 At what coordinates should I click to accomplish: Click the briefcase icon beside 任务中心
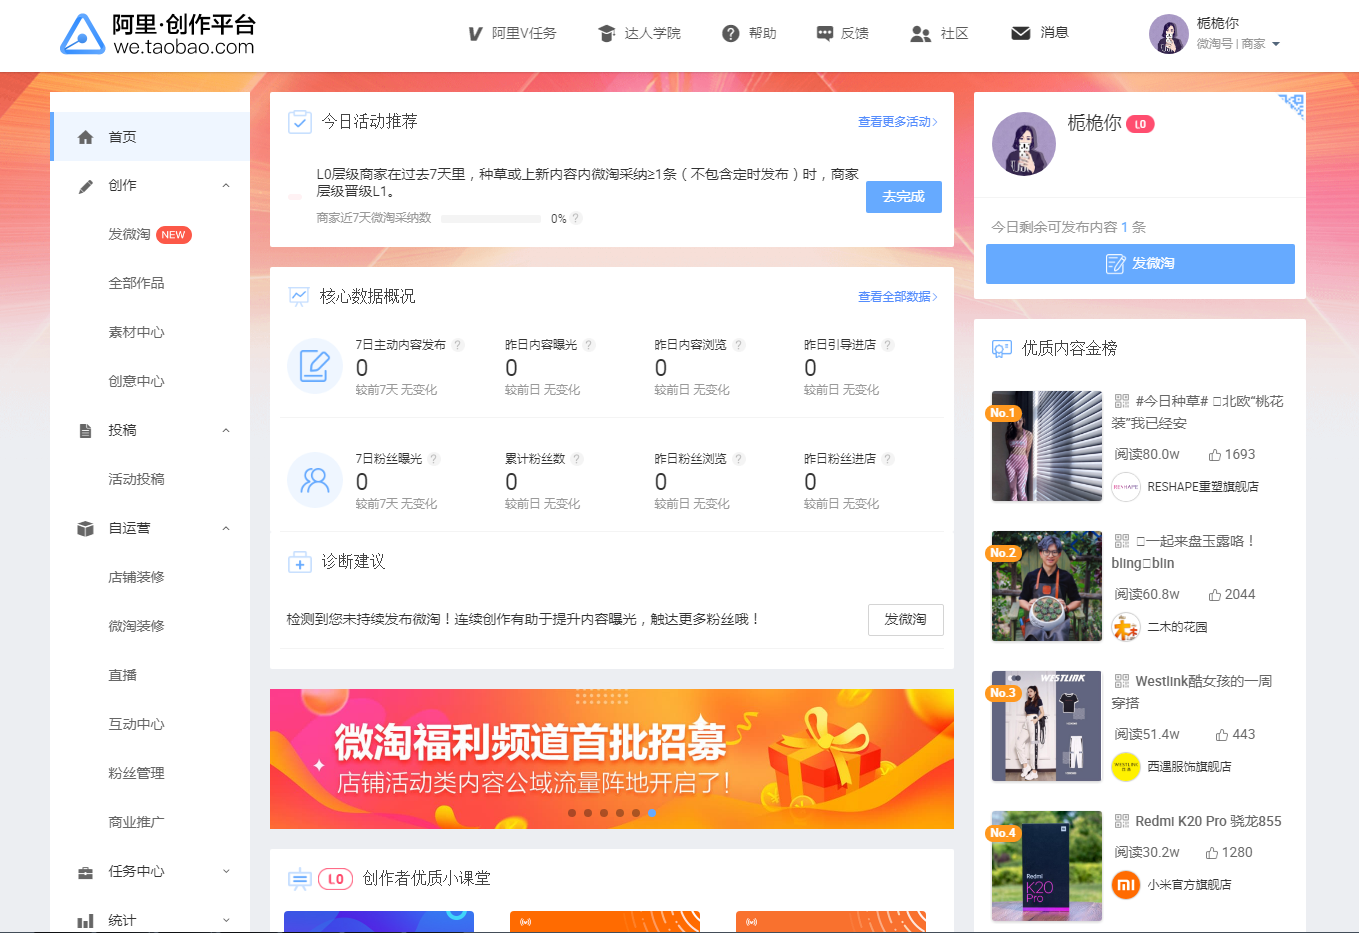[86, 872]
